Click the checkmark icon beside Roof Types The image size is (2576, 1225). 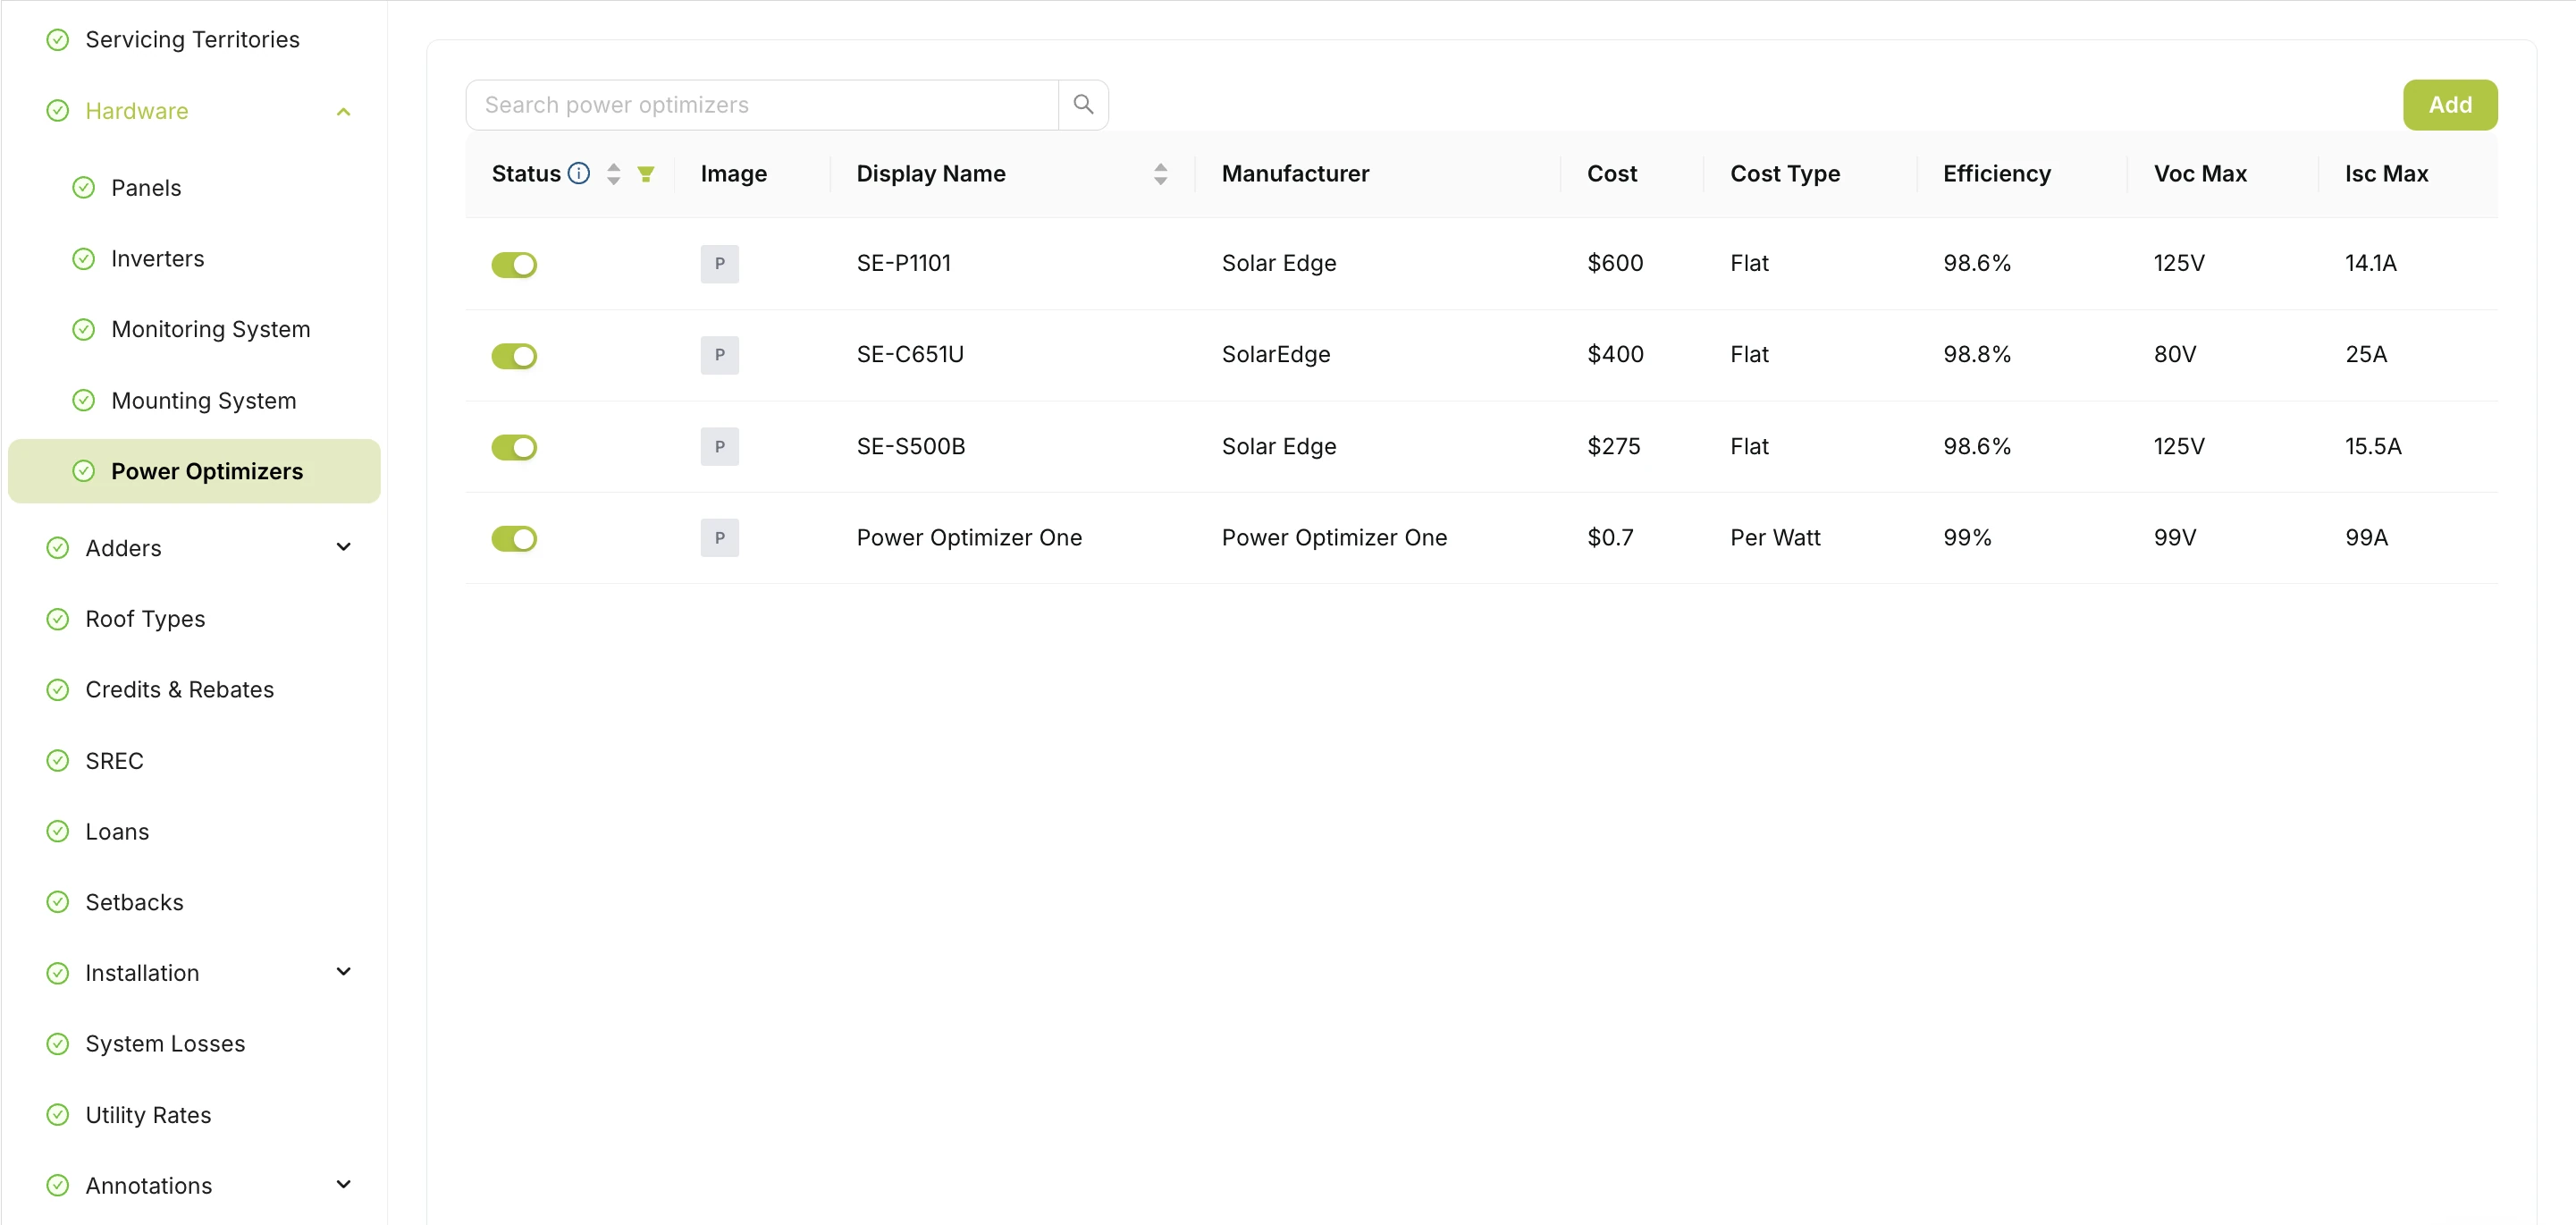(58, 619)
